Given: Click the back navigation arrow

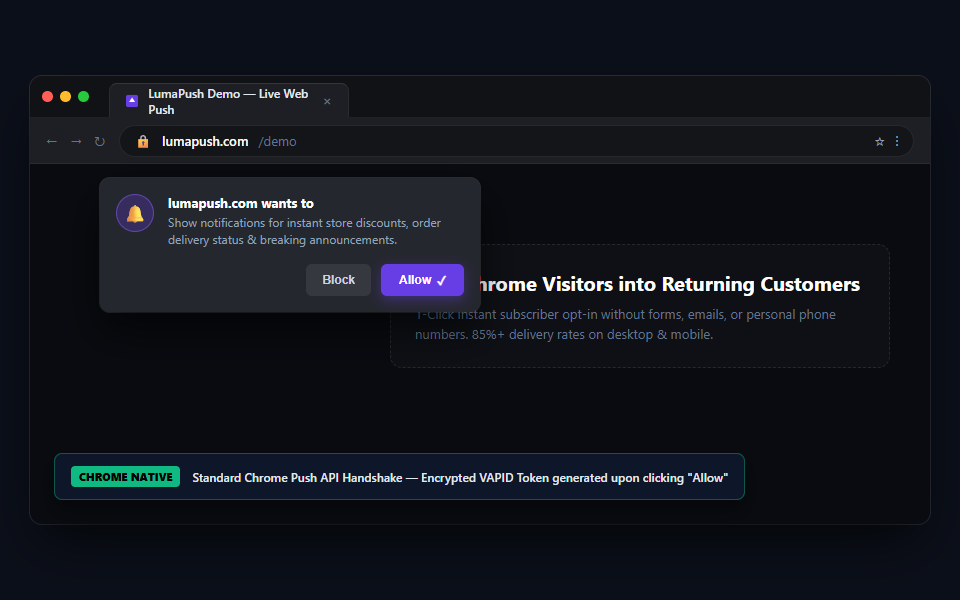Looking at the screenshot, I should (51, 141).
